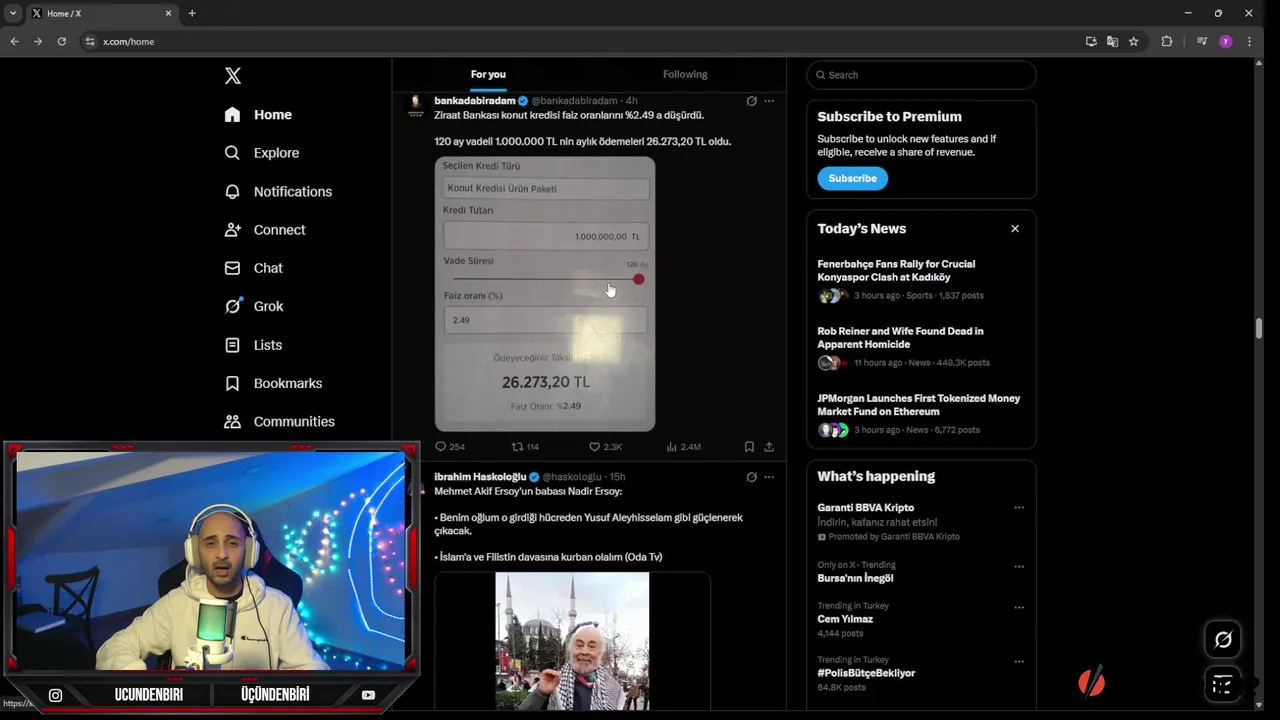Open Notifications in the sidebar
Screen dimensions: 1280x720
[x=278, y=192]
